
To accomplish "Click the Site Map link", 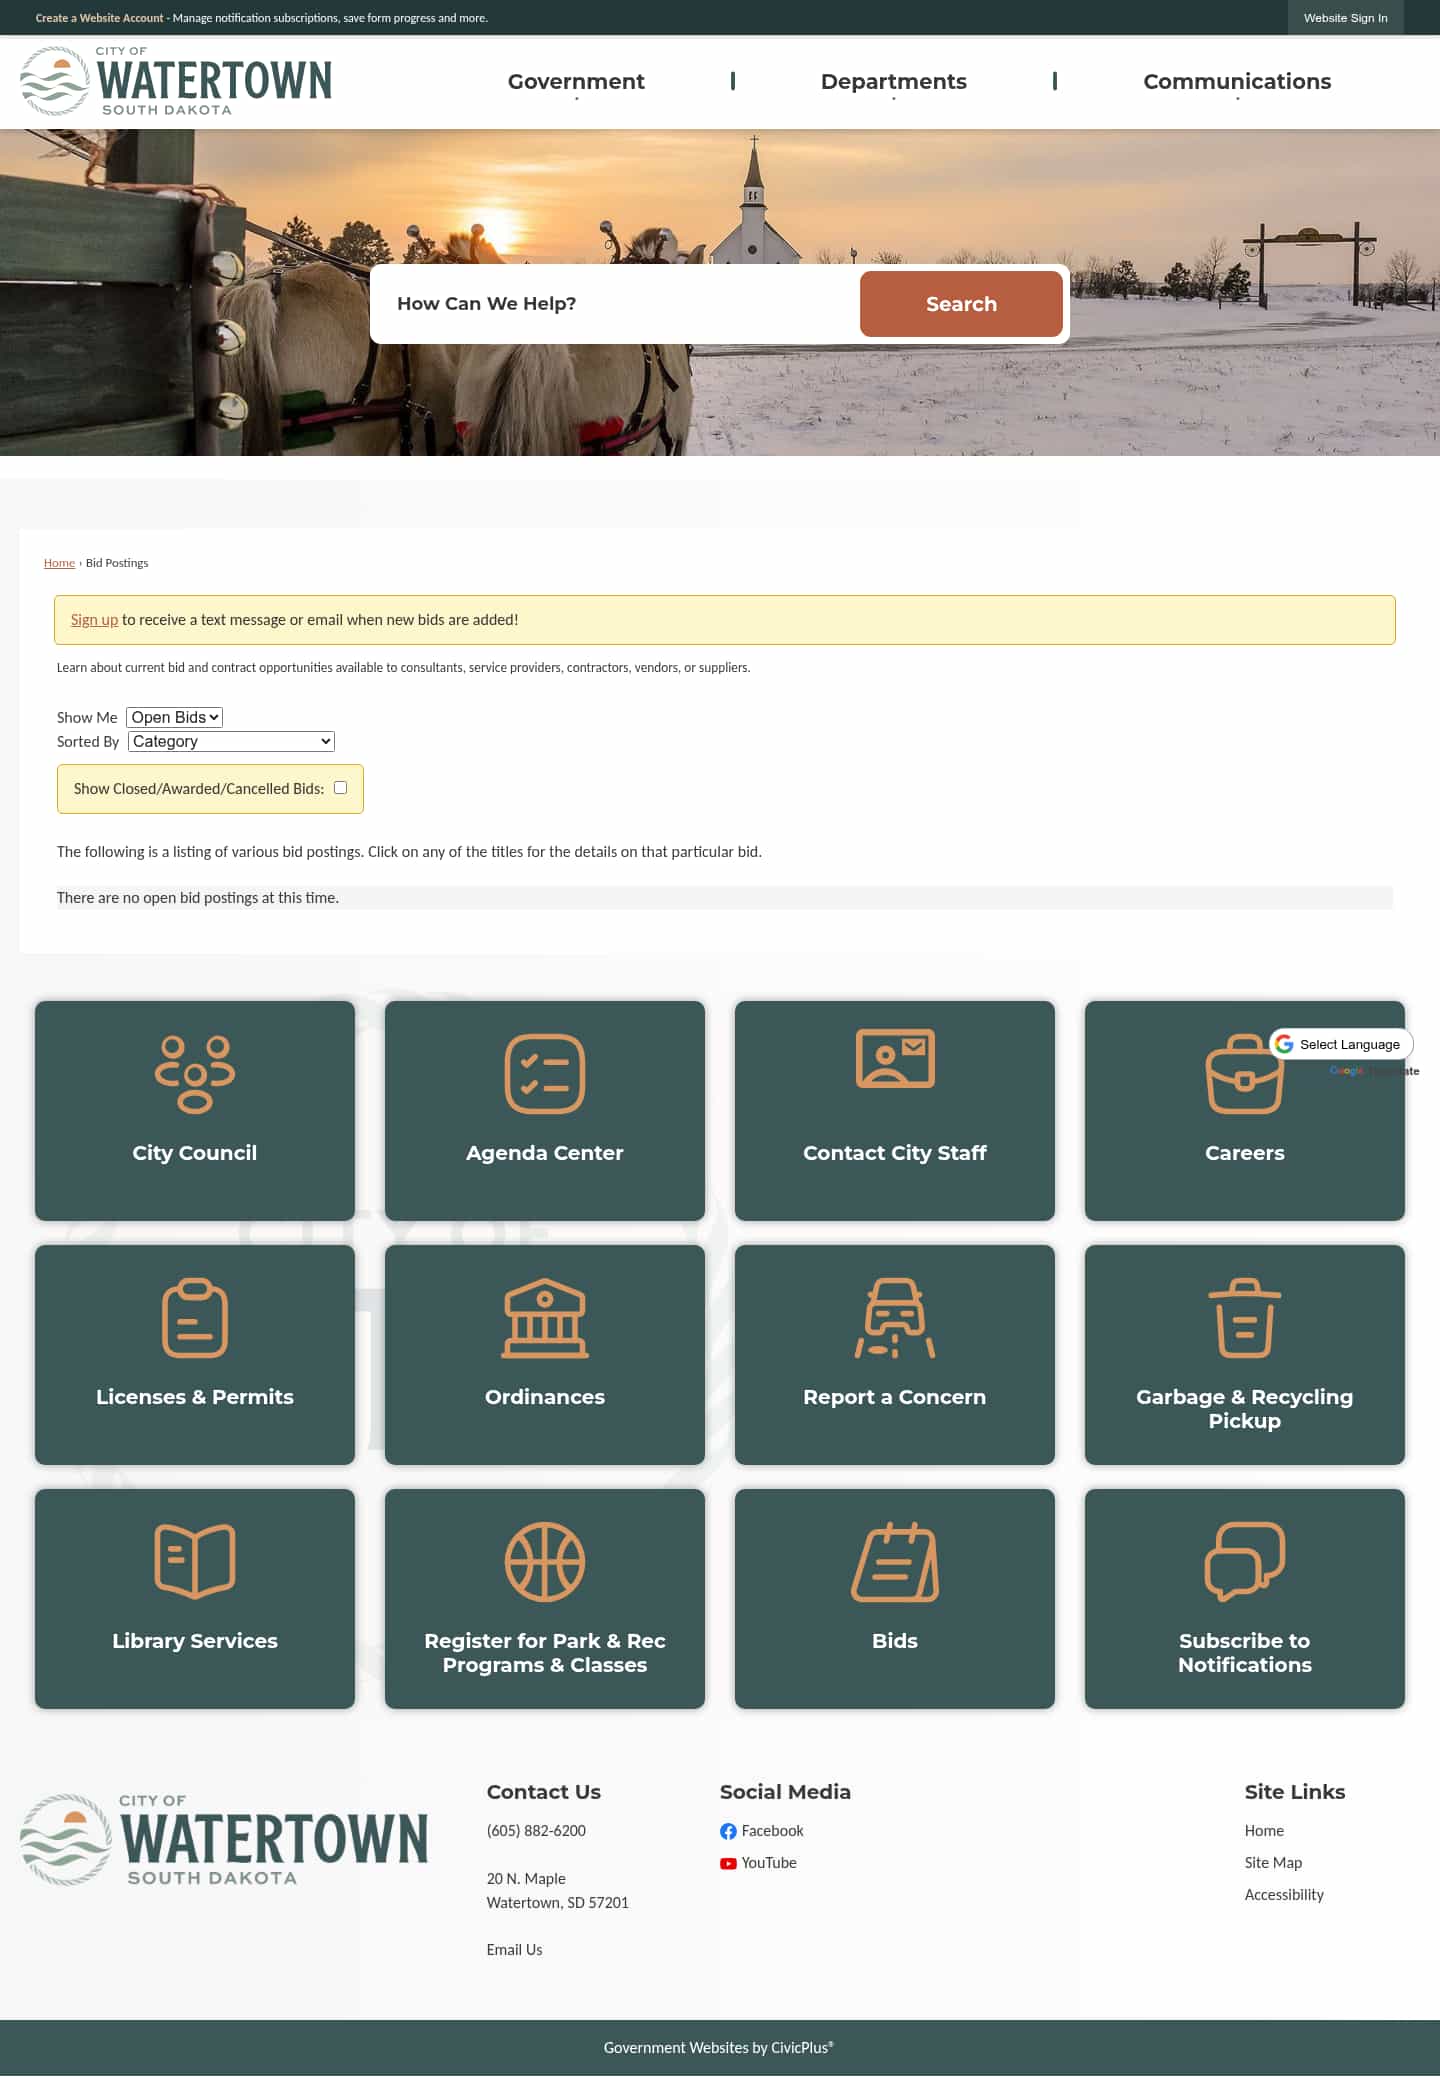I will pos(1273,1863).
